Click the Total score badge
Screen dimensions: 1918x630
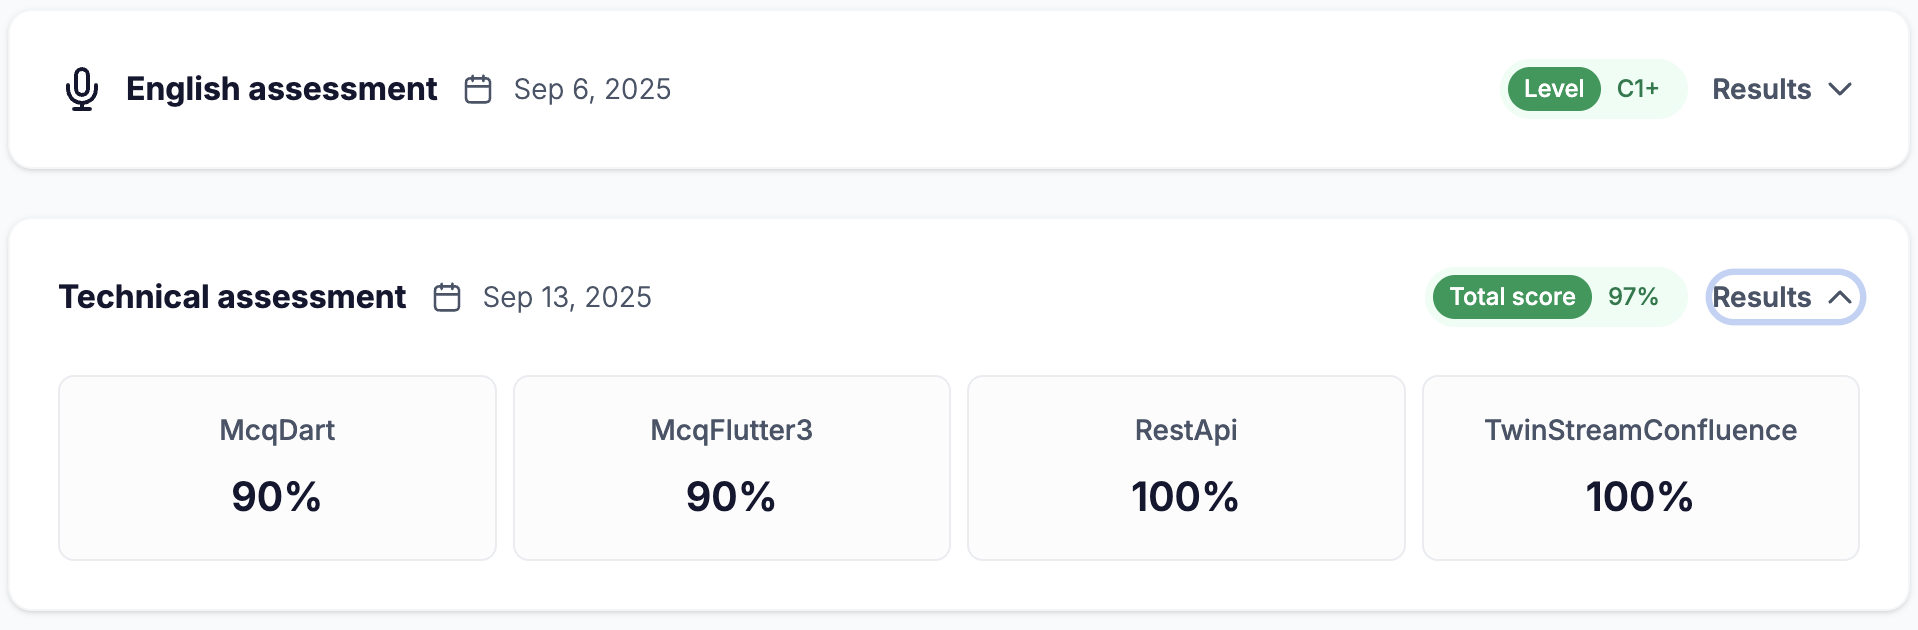click(x=1511, y=297)
